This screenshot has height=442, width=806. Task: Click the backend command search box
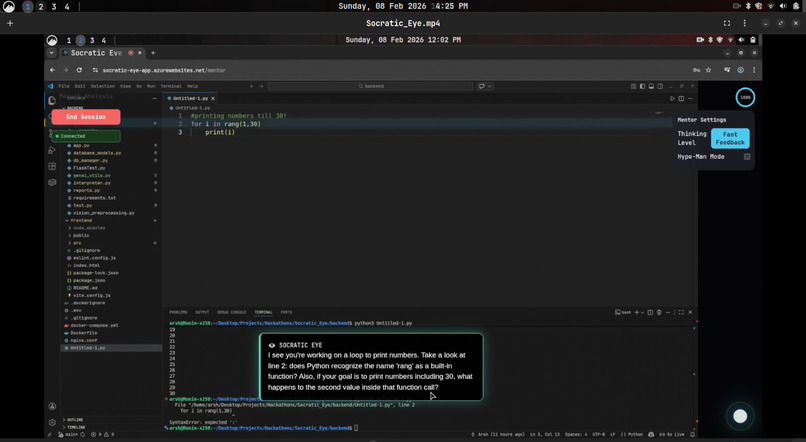tap(371, 86)
